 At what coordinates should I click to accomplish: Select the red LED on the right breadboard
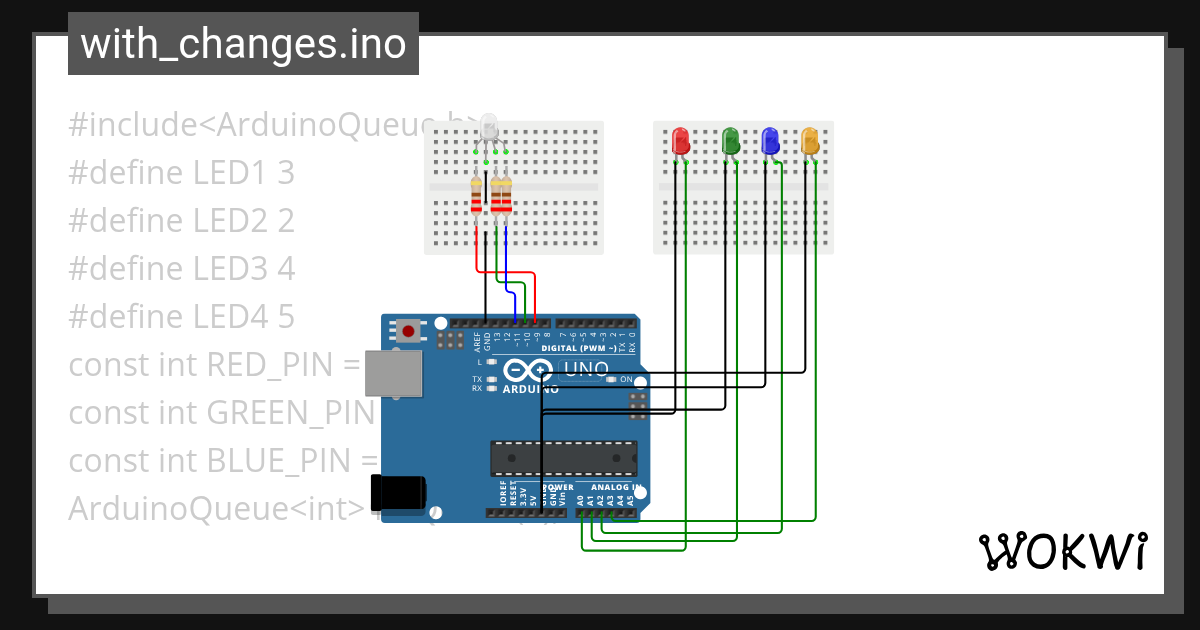pos(682,142)
